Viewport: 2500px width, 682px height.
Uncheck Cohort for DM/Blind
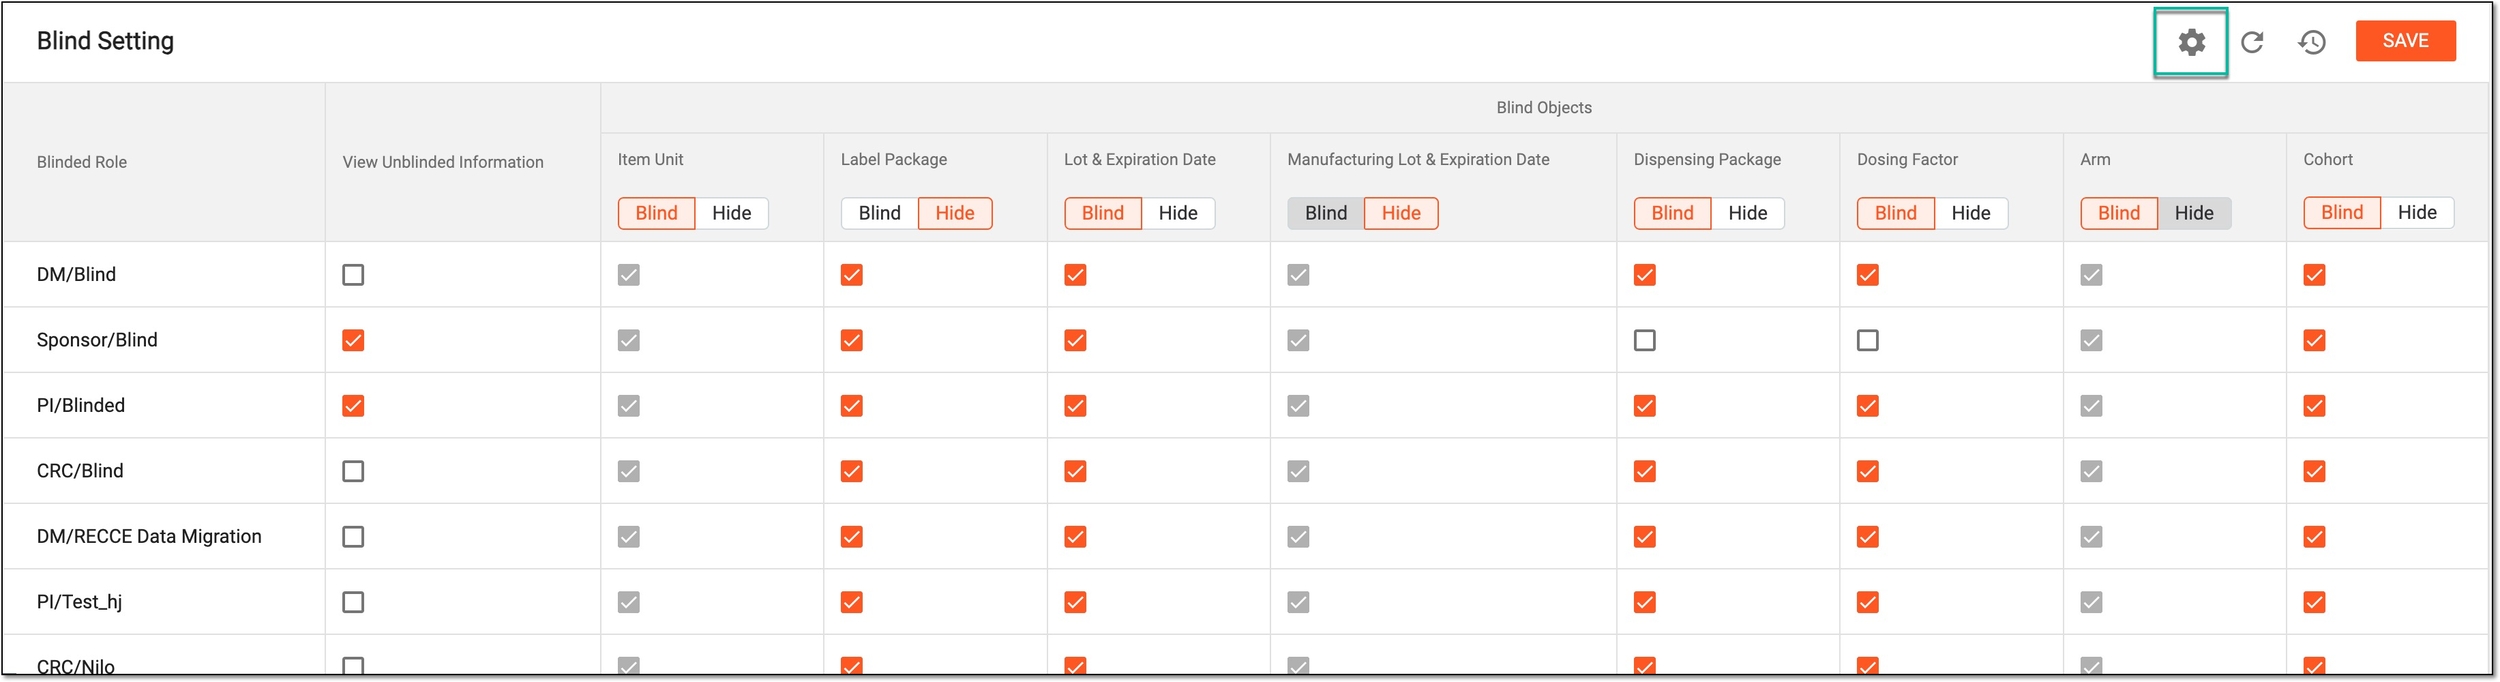pyautogui.click(x=2315, y=275)
